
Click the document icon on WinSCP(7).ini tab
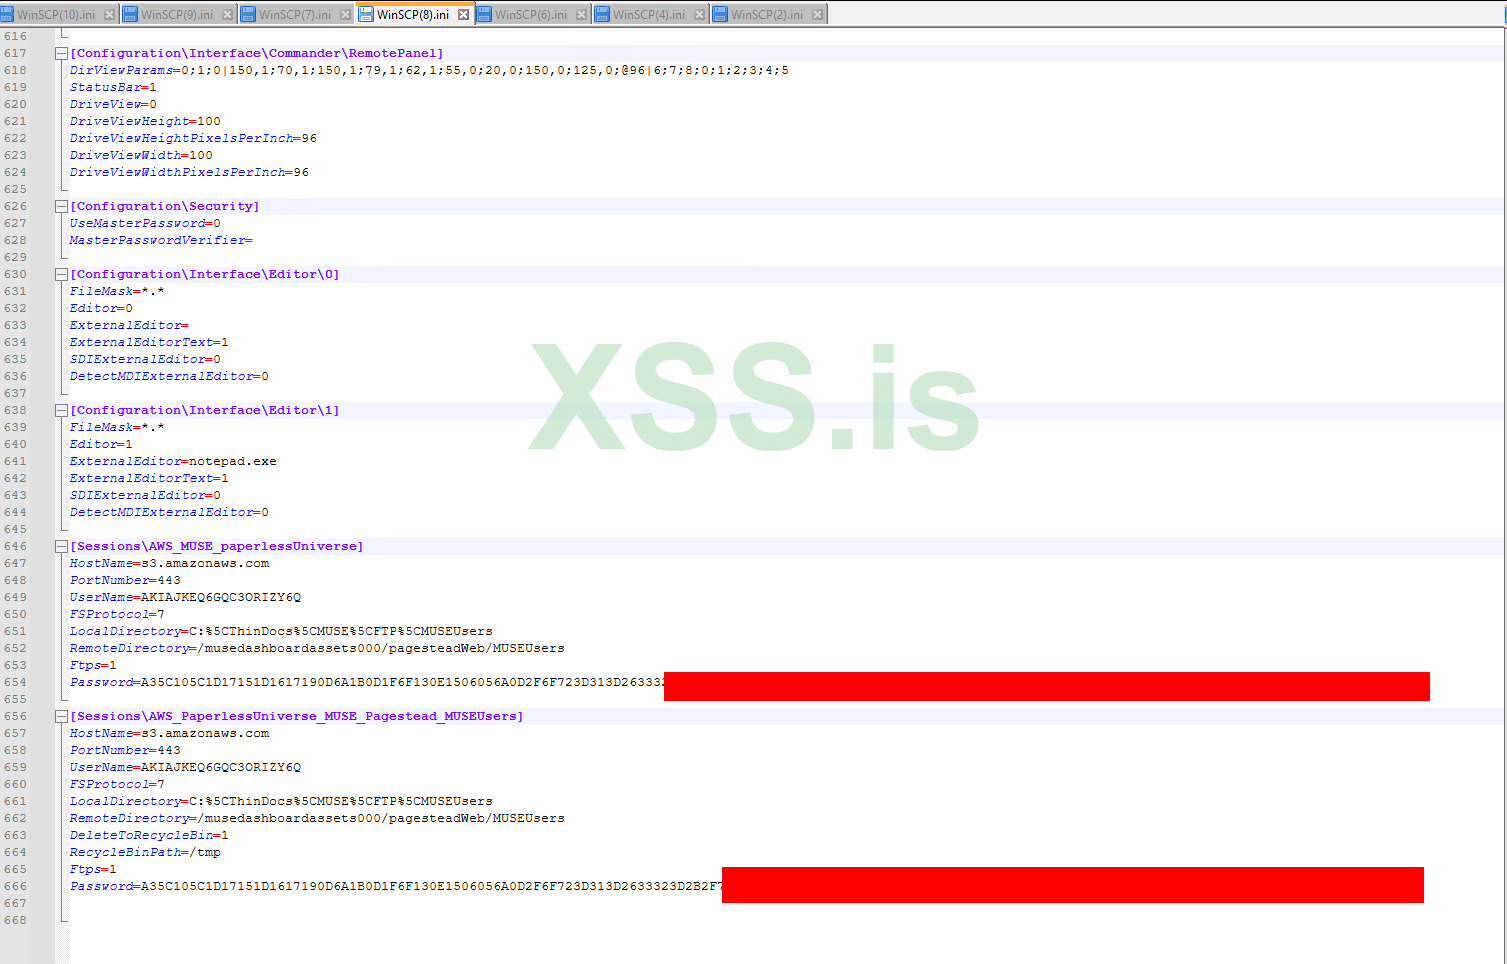[x=246, y=13]
